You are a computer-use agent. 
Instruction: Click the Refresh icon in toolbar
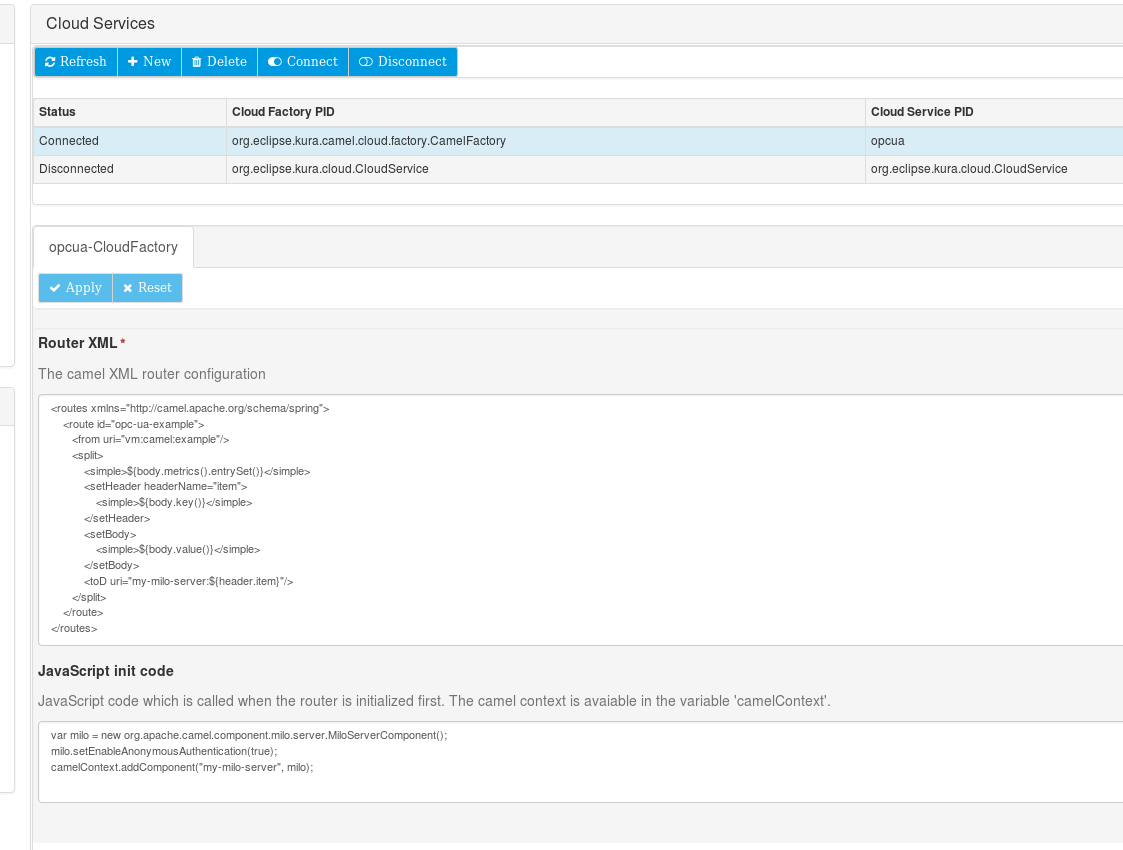click(50, 62)
